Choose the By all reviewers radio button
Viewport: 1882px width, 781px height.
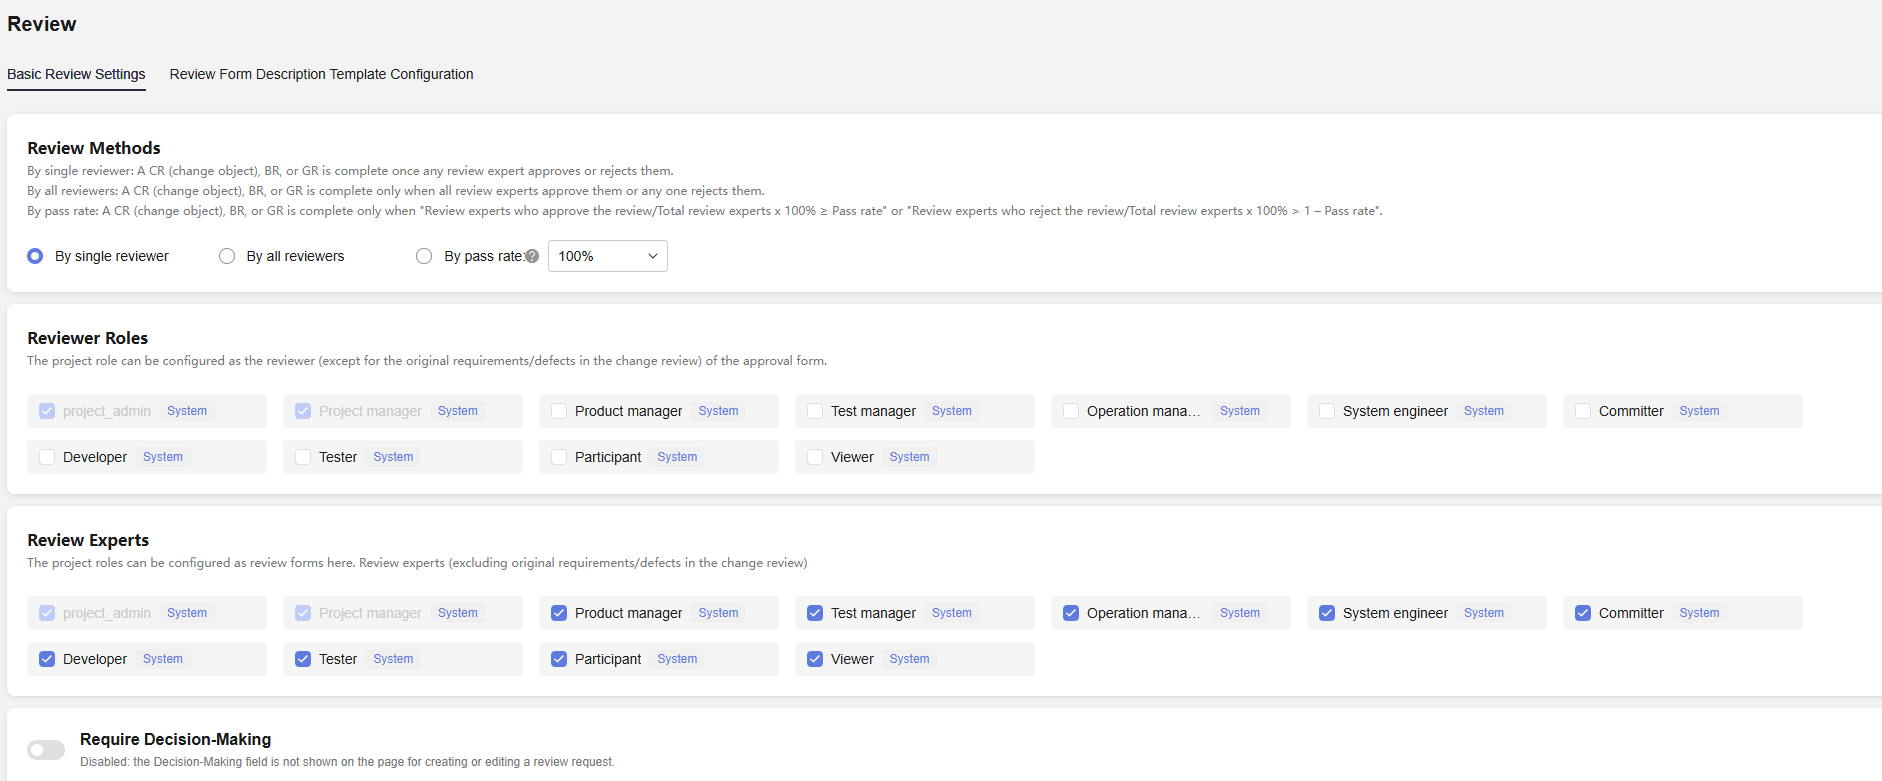[227, 256]
